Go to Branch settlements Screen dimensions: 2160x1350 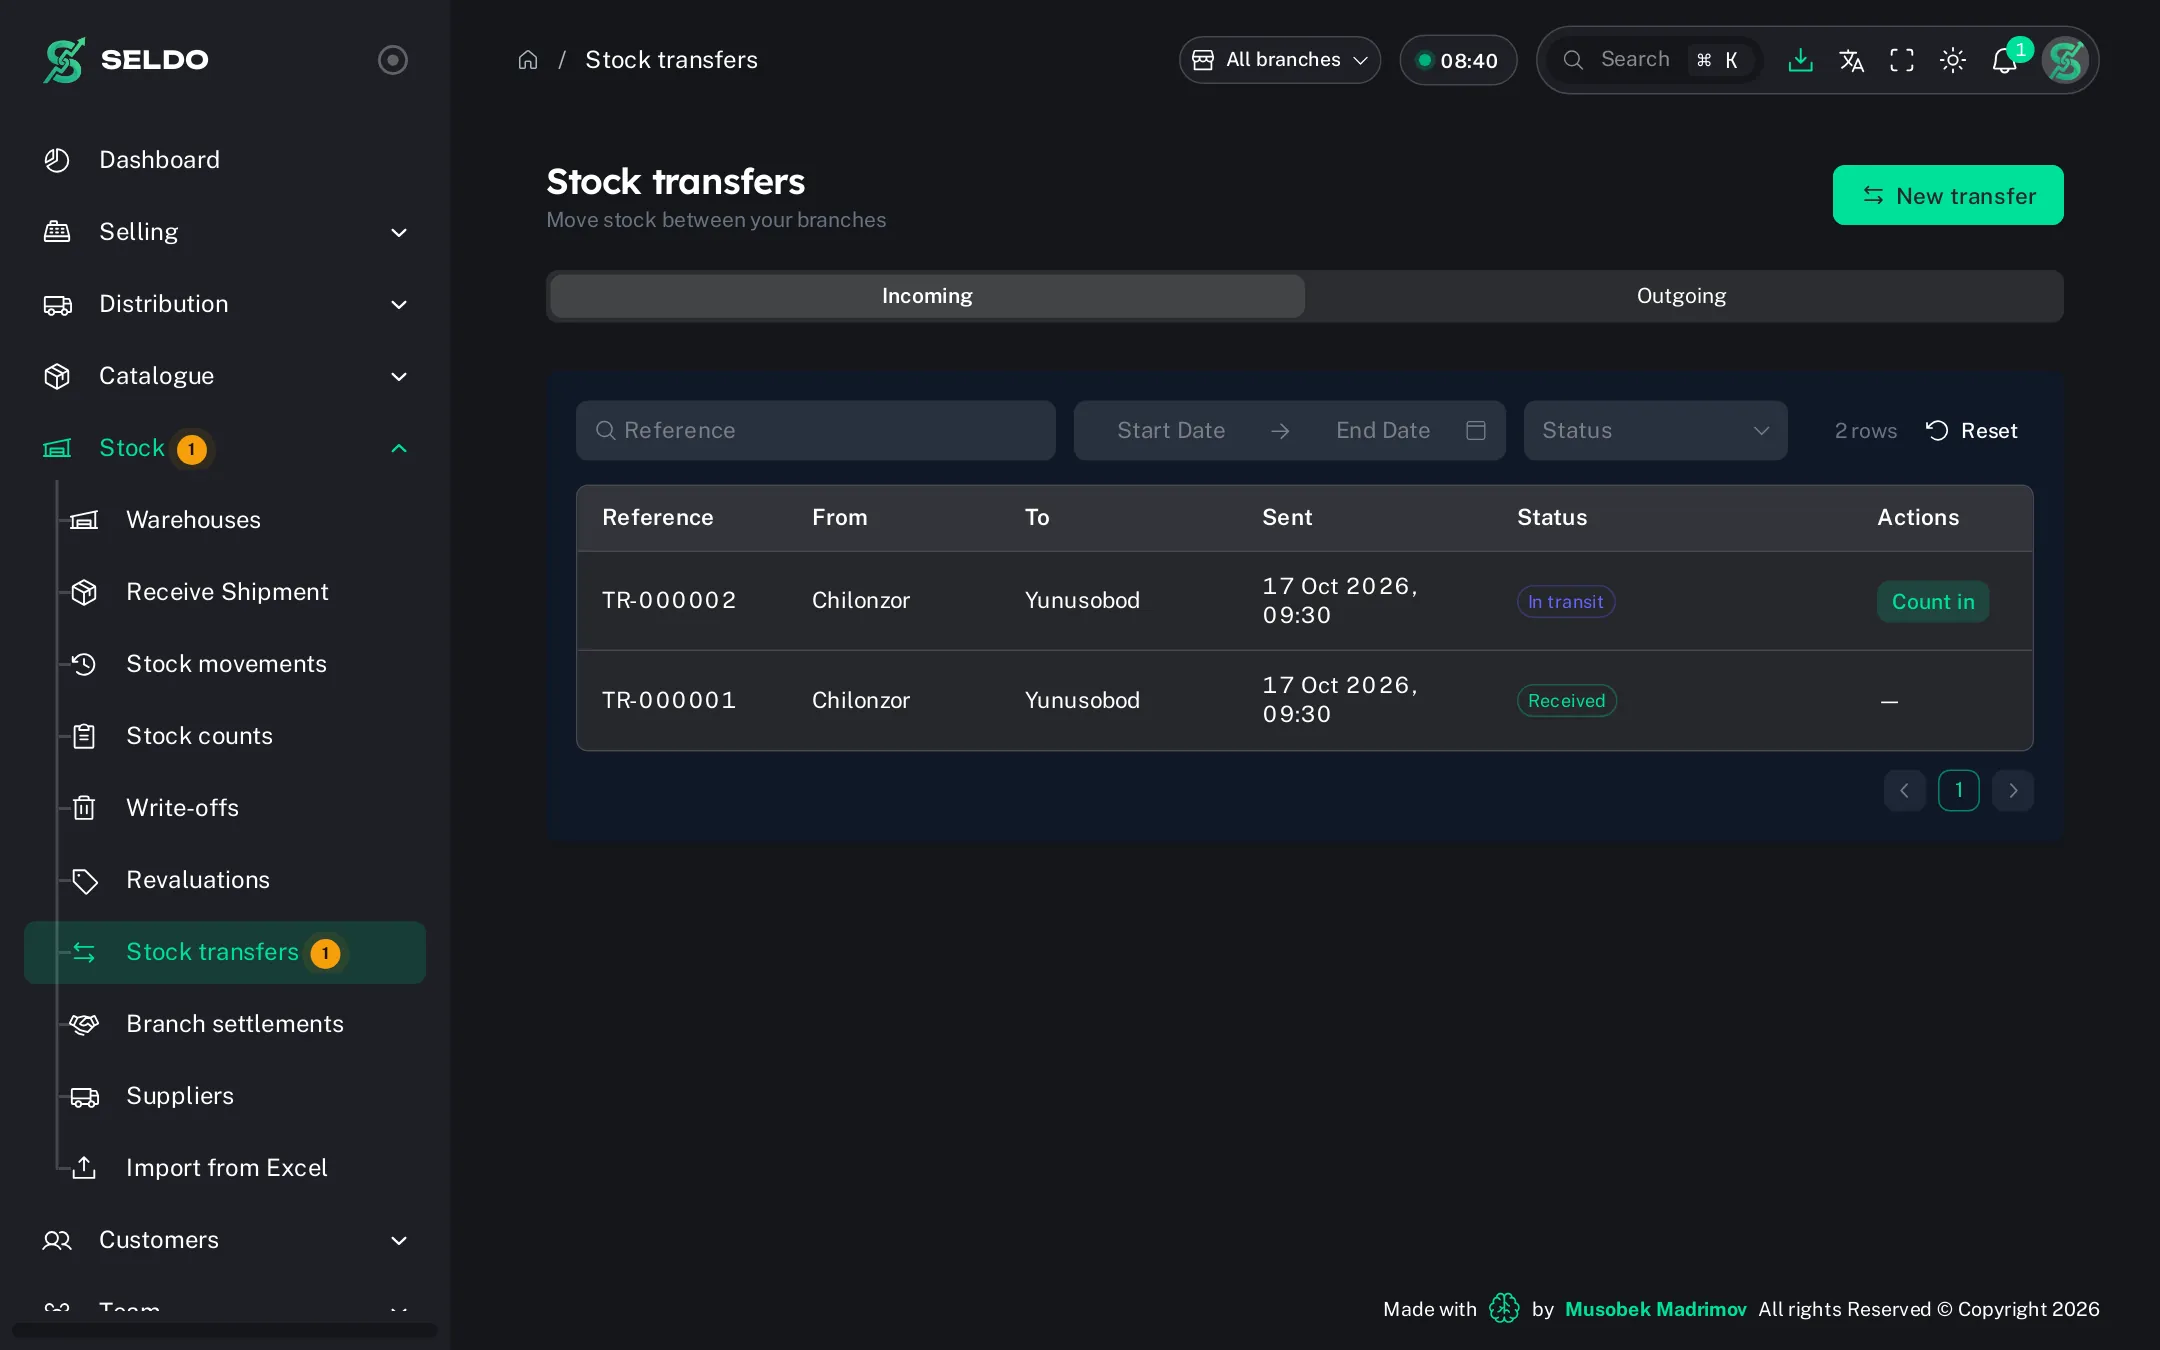(x=235, y=1024)
